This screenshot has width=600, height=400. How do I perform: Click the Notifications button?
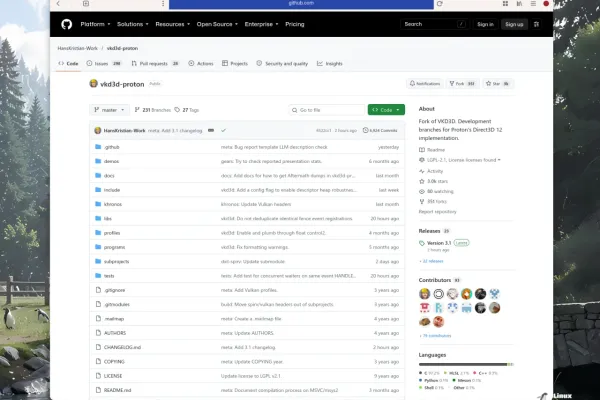tap(425, 83)
